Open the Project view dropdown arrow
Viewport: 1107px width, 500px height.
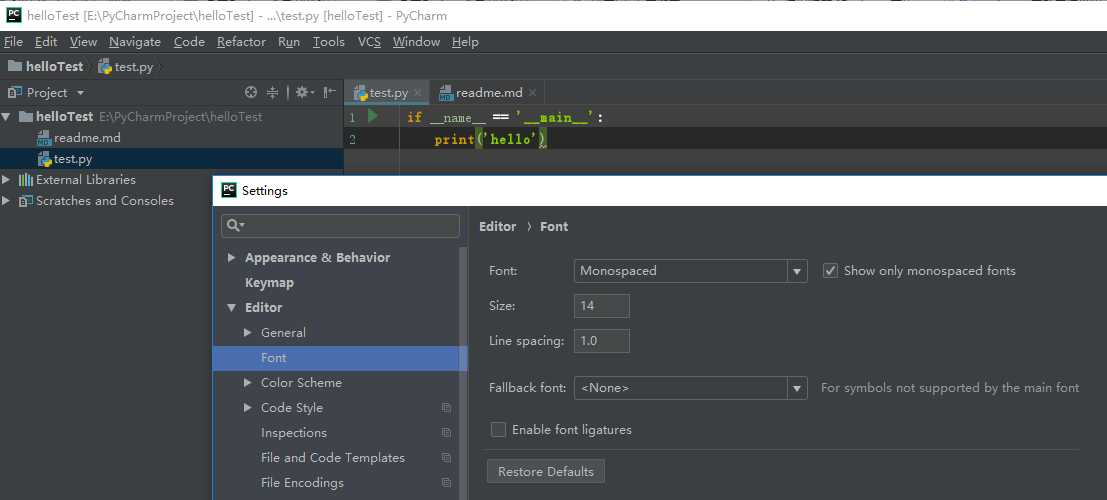pos(80,93)
